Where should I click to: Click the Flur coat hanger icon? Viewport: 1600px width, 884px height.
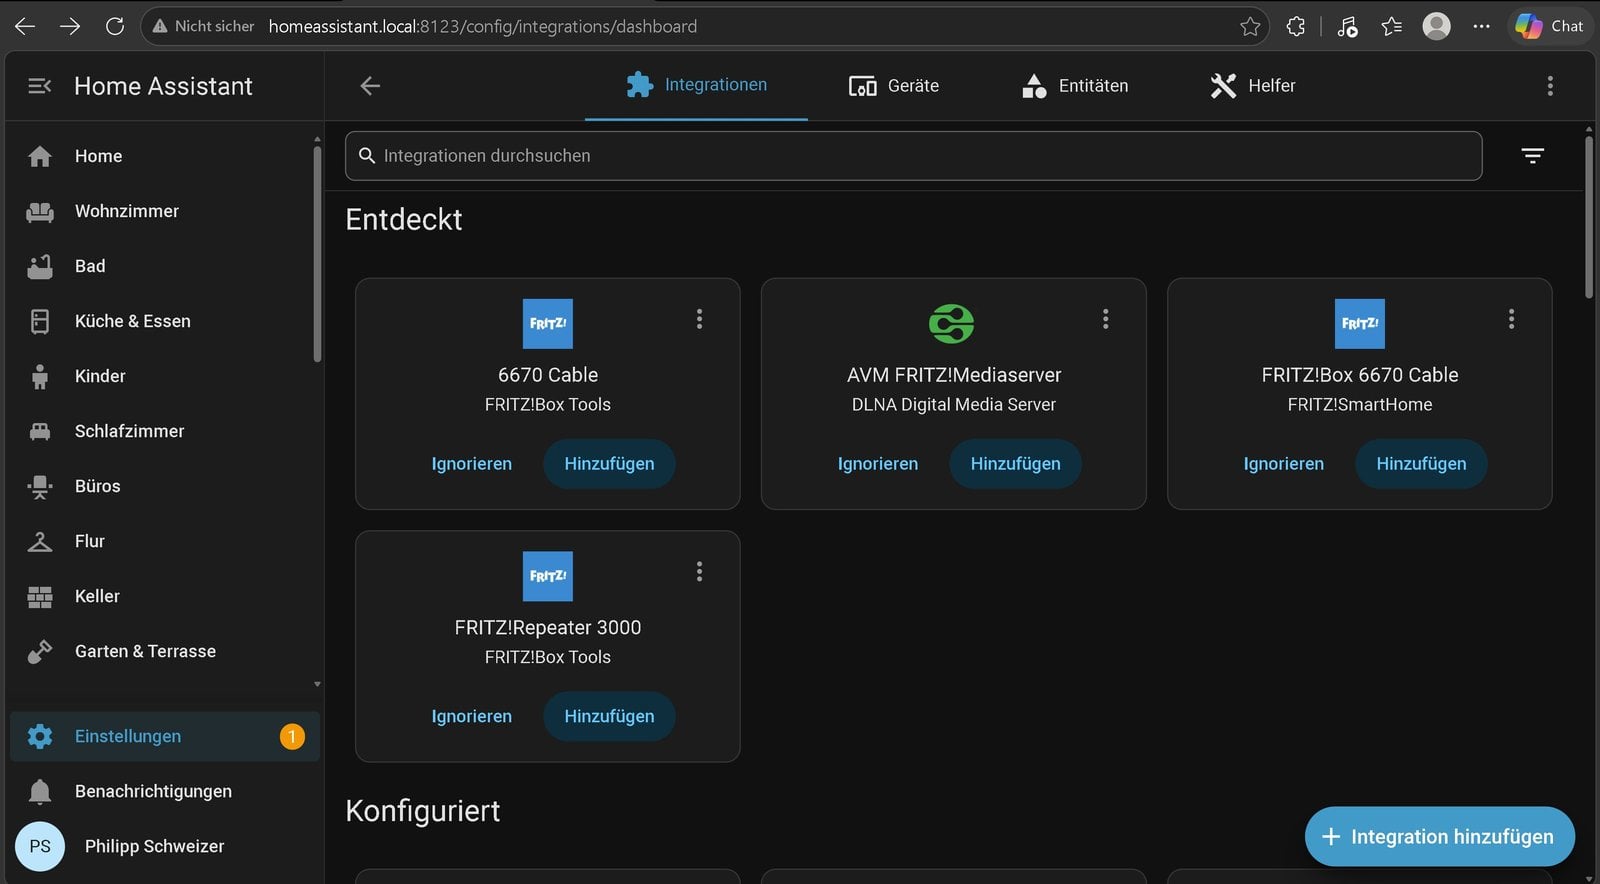pyautogui.click(x=40, y=541)
